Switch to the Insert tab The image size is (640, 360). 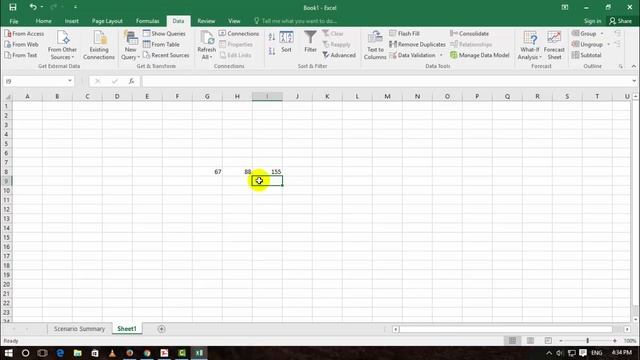(71, 21)
